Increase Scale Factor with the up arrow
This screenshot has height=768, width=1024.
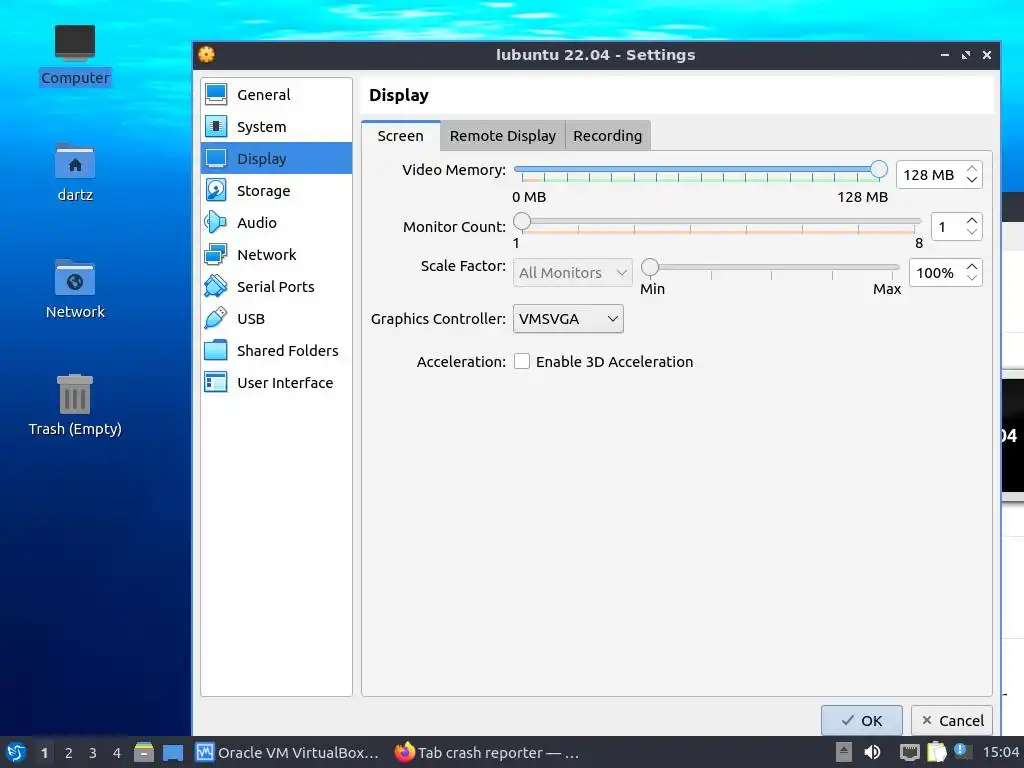coord(972,266)
